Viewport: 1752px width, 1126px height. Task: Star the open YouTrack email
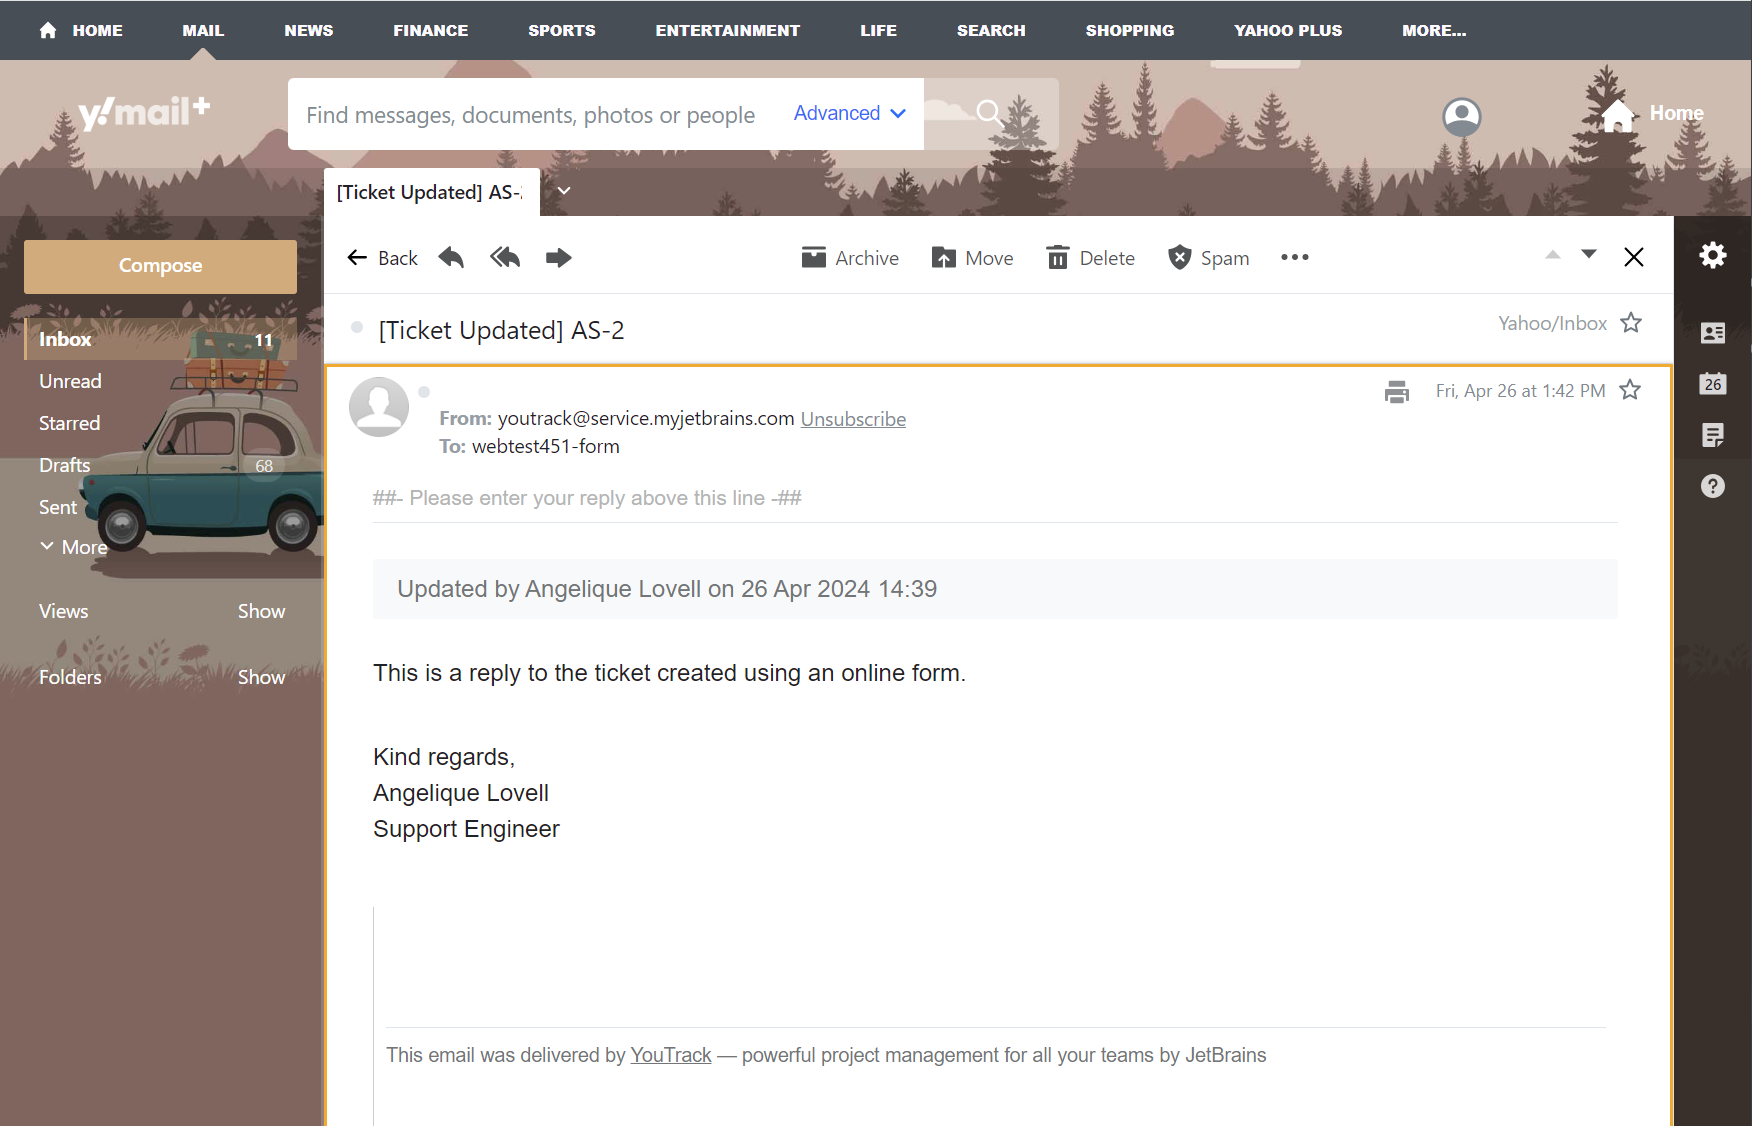coord(1630,390)
